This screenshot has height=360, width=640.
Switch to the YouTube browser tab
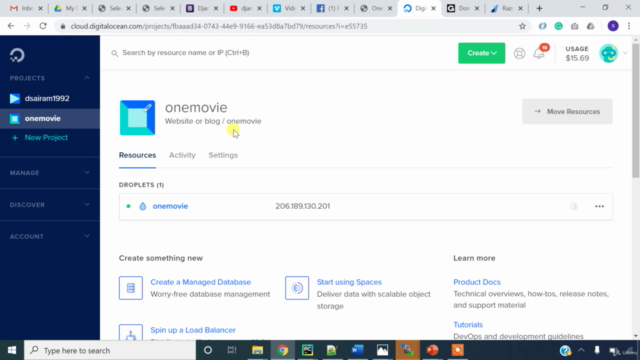tap(245, 8)
